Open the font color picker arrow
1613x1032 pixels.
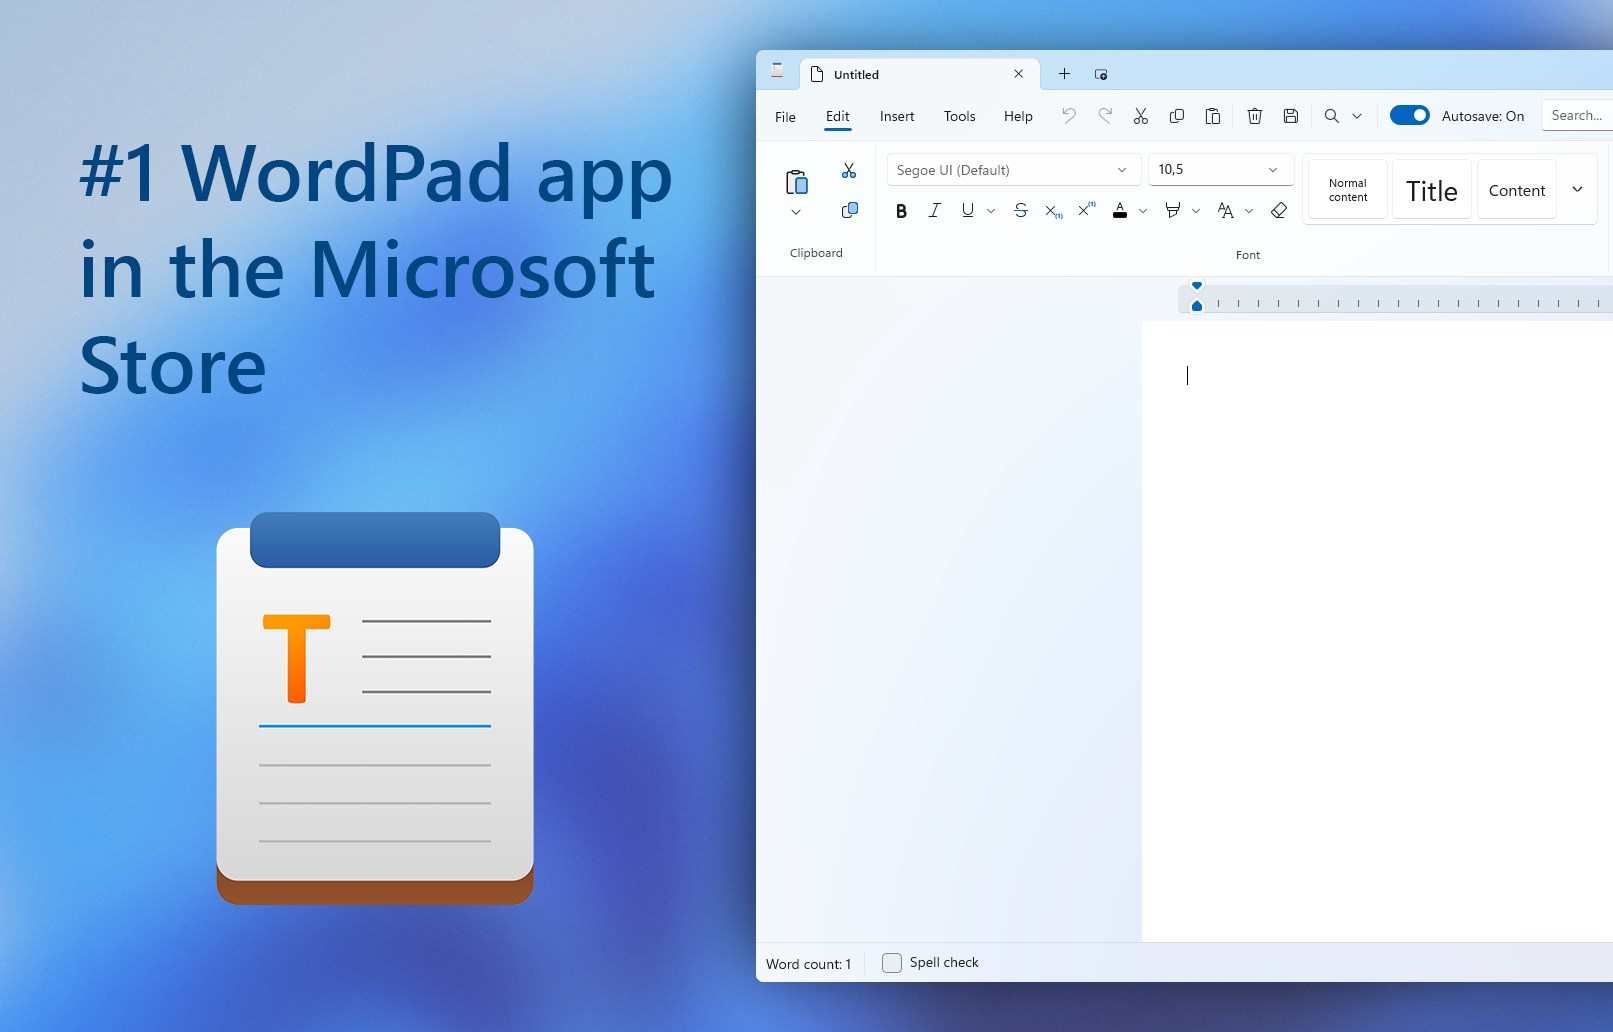click(1143, 211)
